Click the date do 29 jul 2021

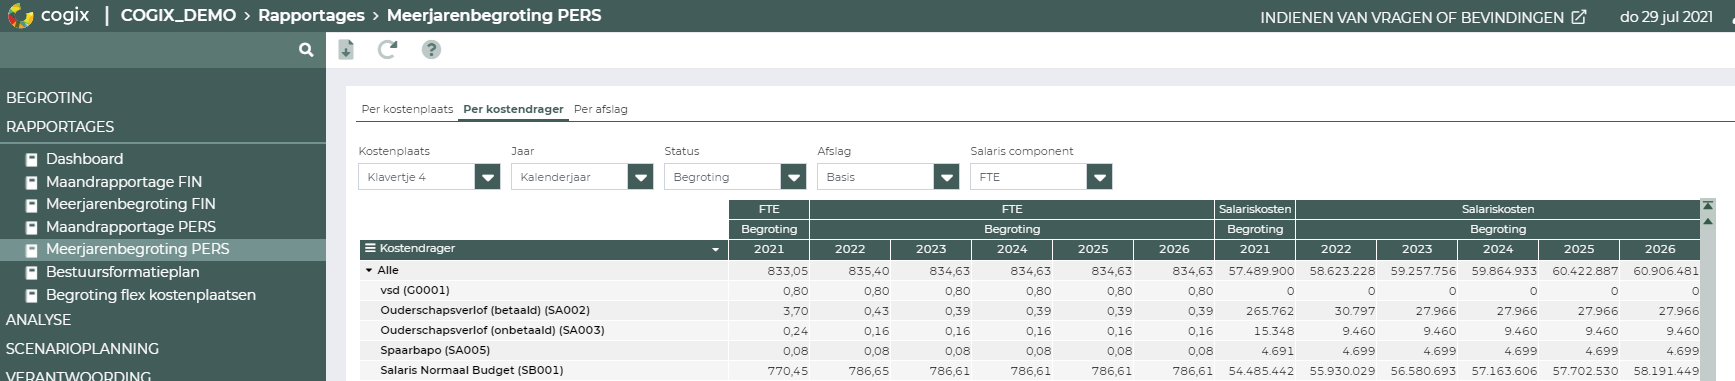(x=1666, y=17)
